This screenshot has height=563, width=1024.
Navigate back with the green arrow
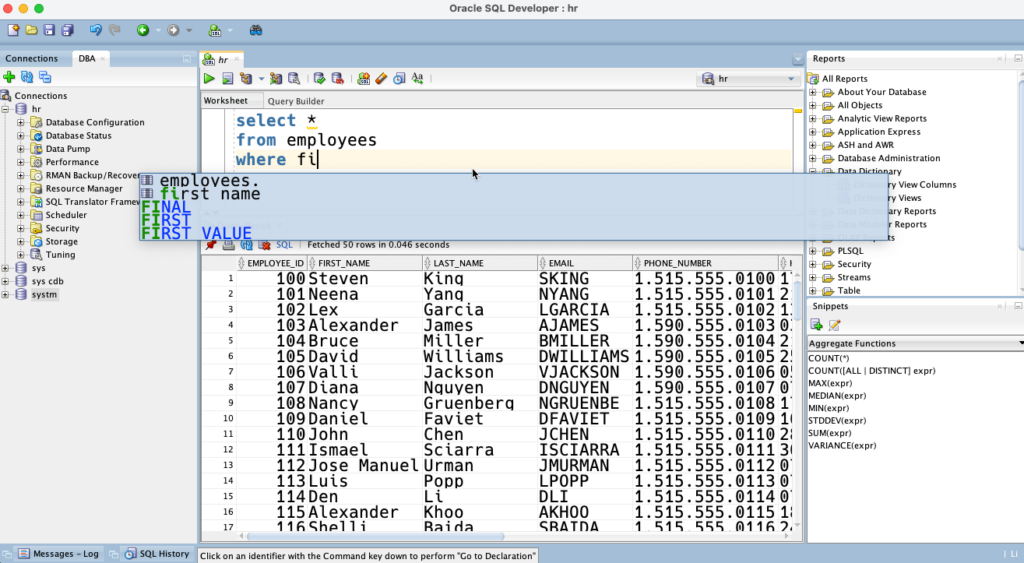coord(142,30)
